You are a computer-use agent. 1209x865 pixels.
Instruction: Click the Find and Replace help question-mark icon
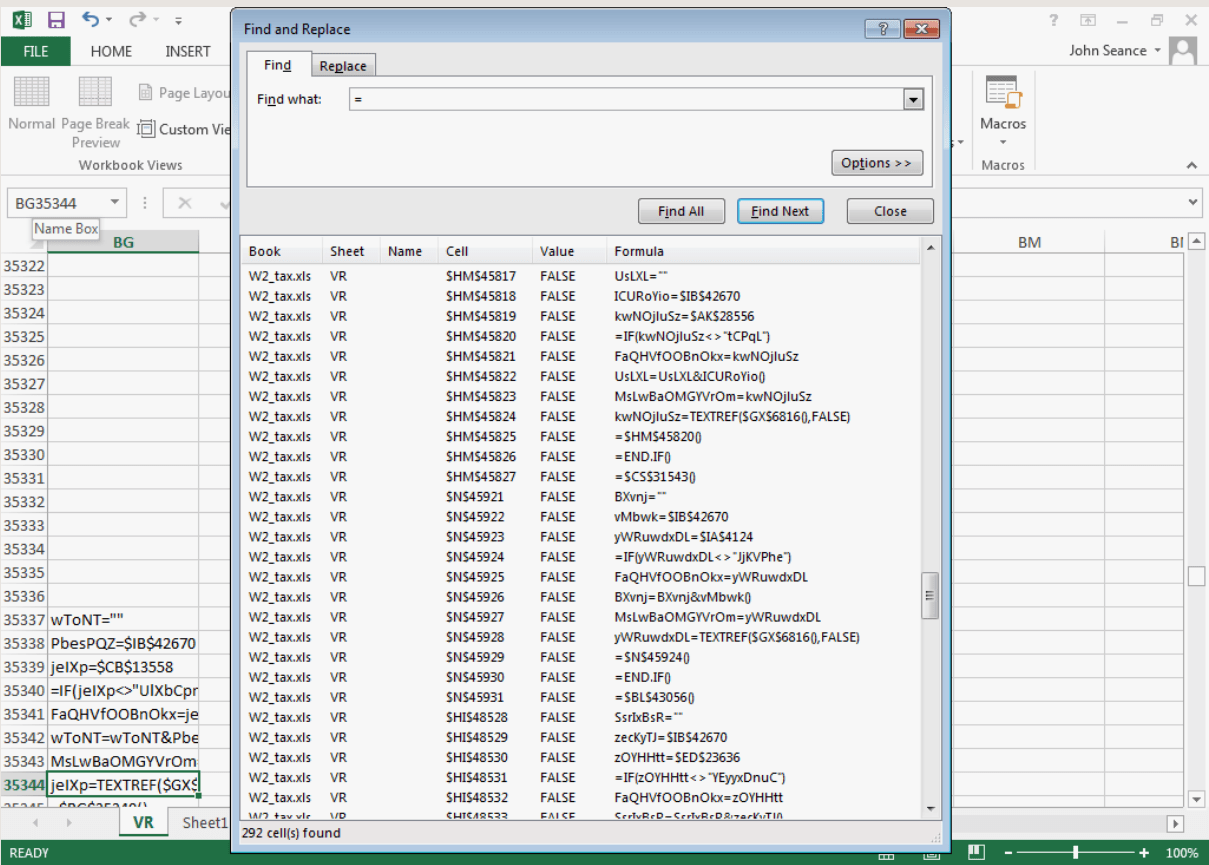pyautogui.click(x=883, y=29)
